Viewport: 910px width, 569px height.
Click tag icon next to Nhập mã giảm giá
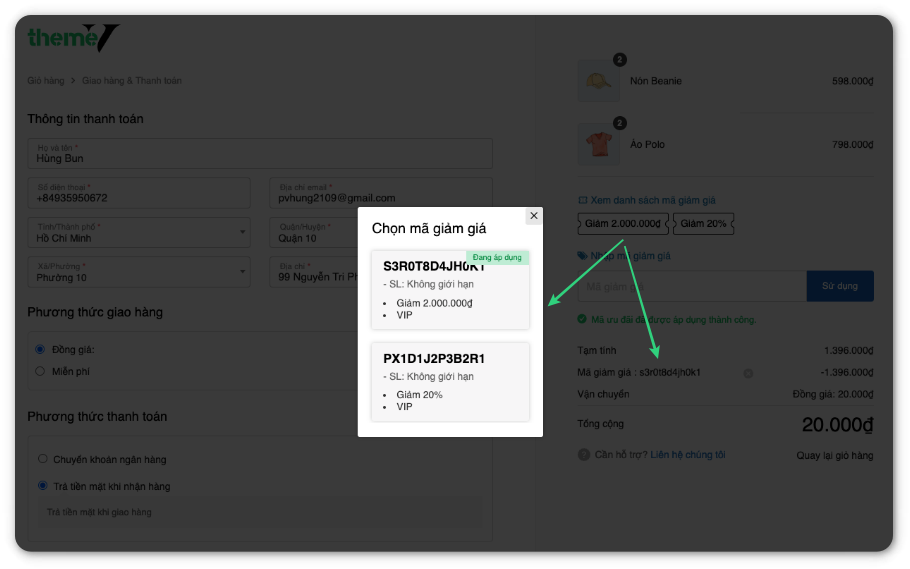coord(582,255)
